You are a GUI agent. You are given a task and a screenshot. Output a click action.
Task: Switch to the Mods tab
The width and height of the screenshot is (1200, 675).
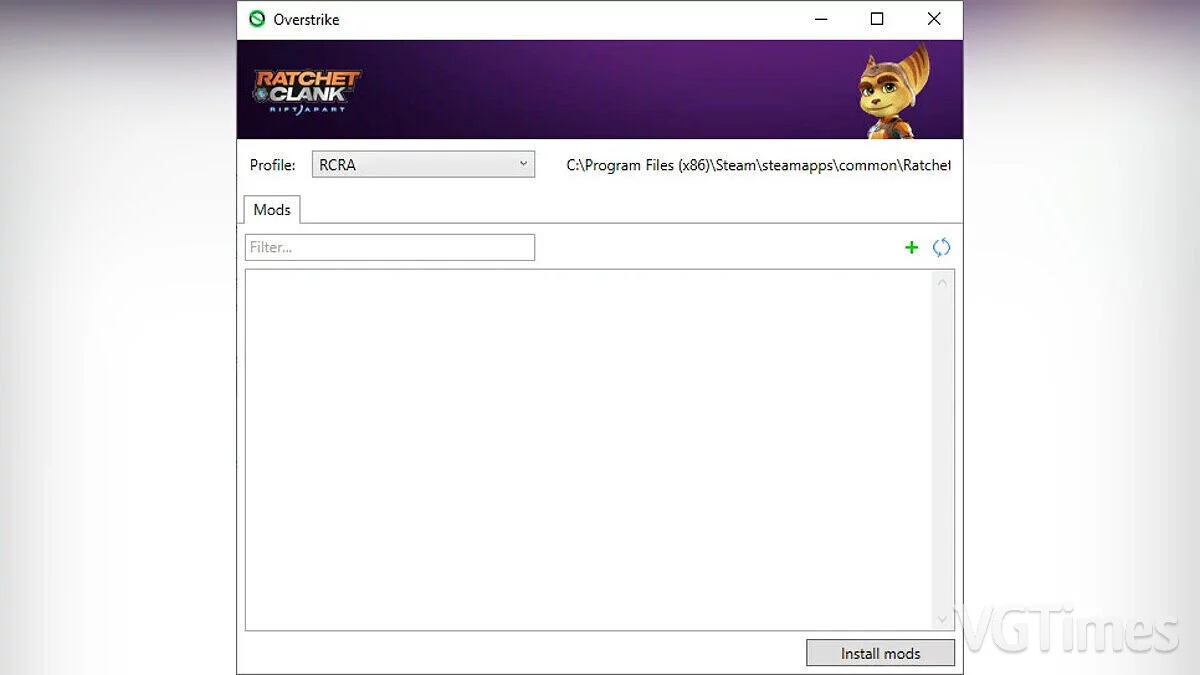coord(272,209)
